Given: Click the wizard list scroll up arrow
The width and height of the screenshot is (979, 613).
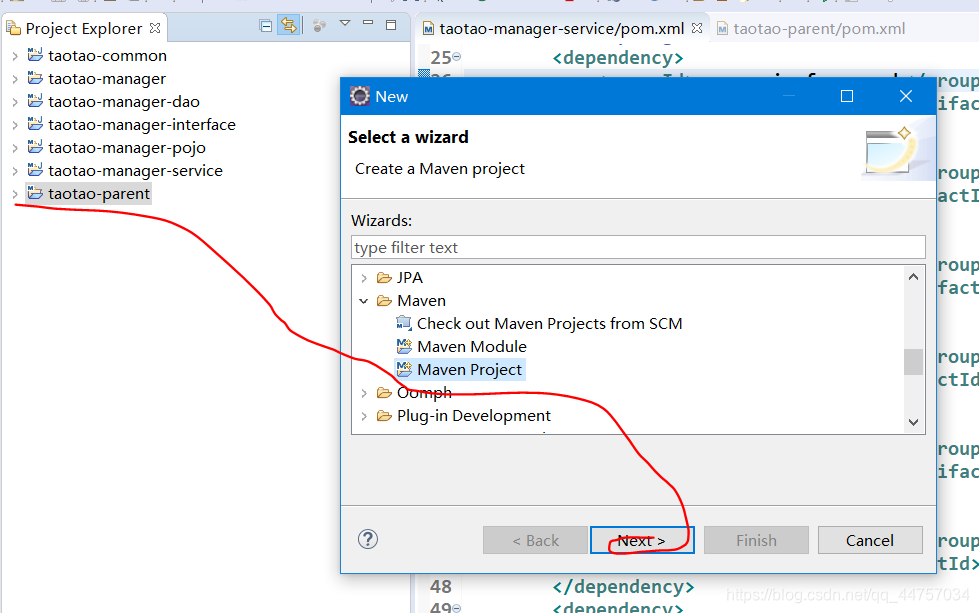Looking at the screenshot, I should [x=913, y=277].
